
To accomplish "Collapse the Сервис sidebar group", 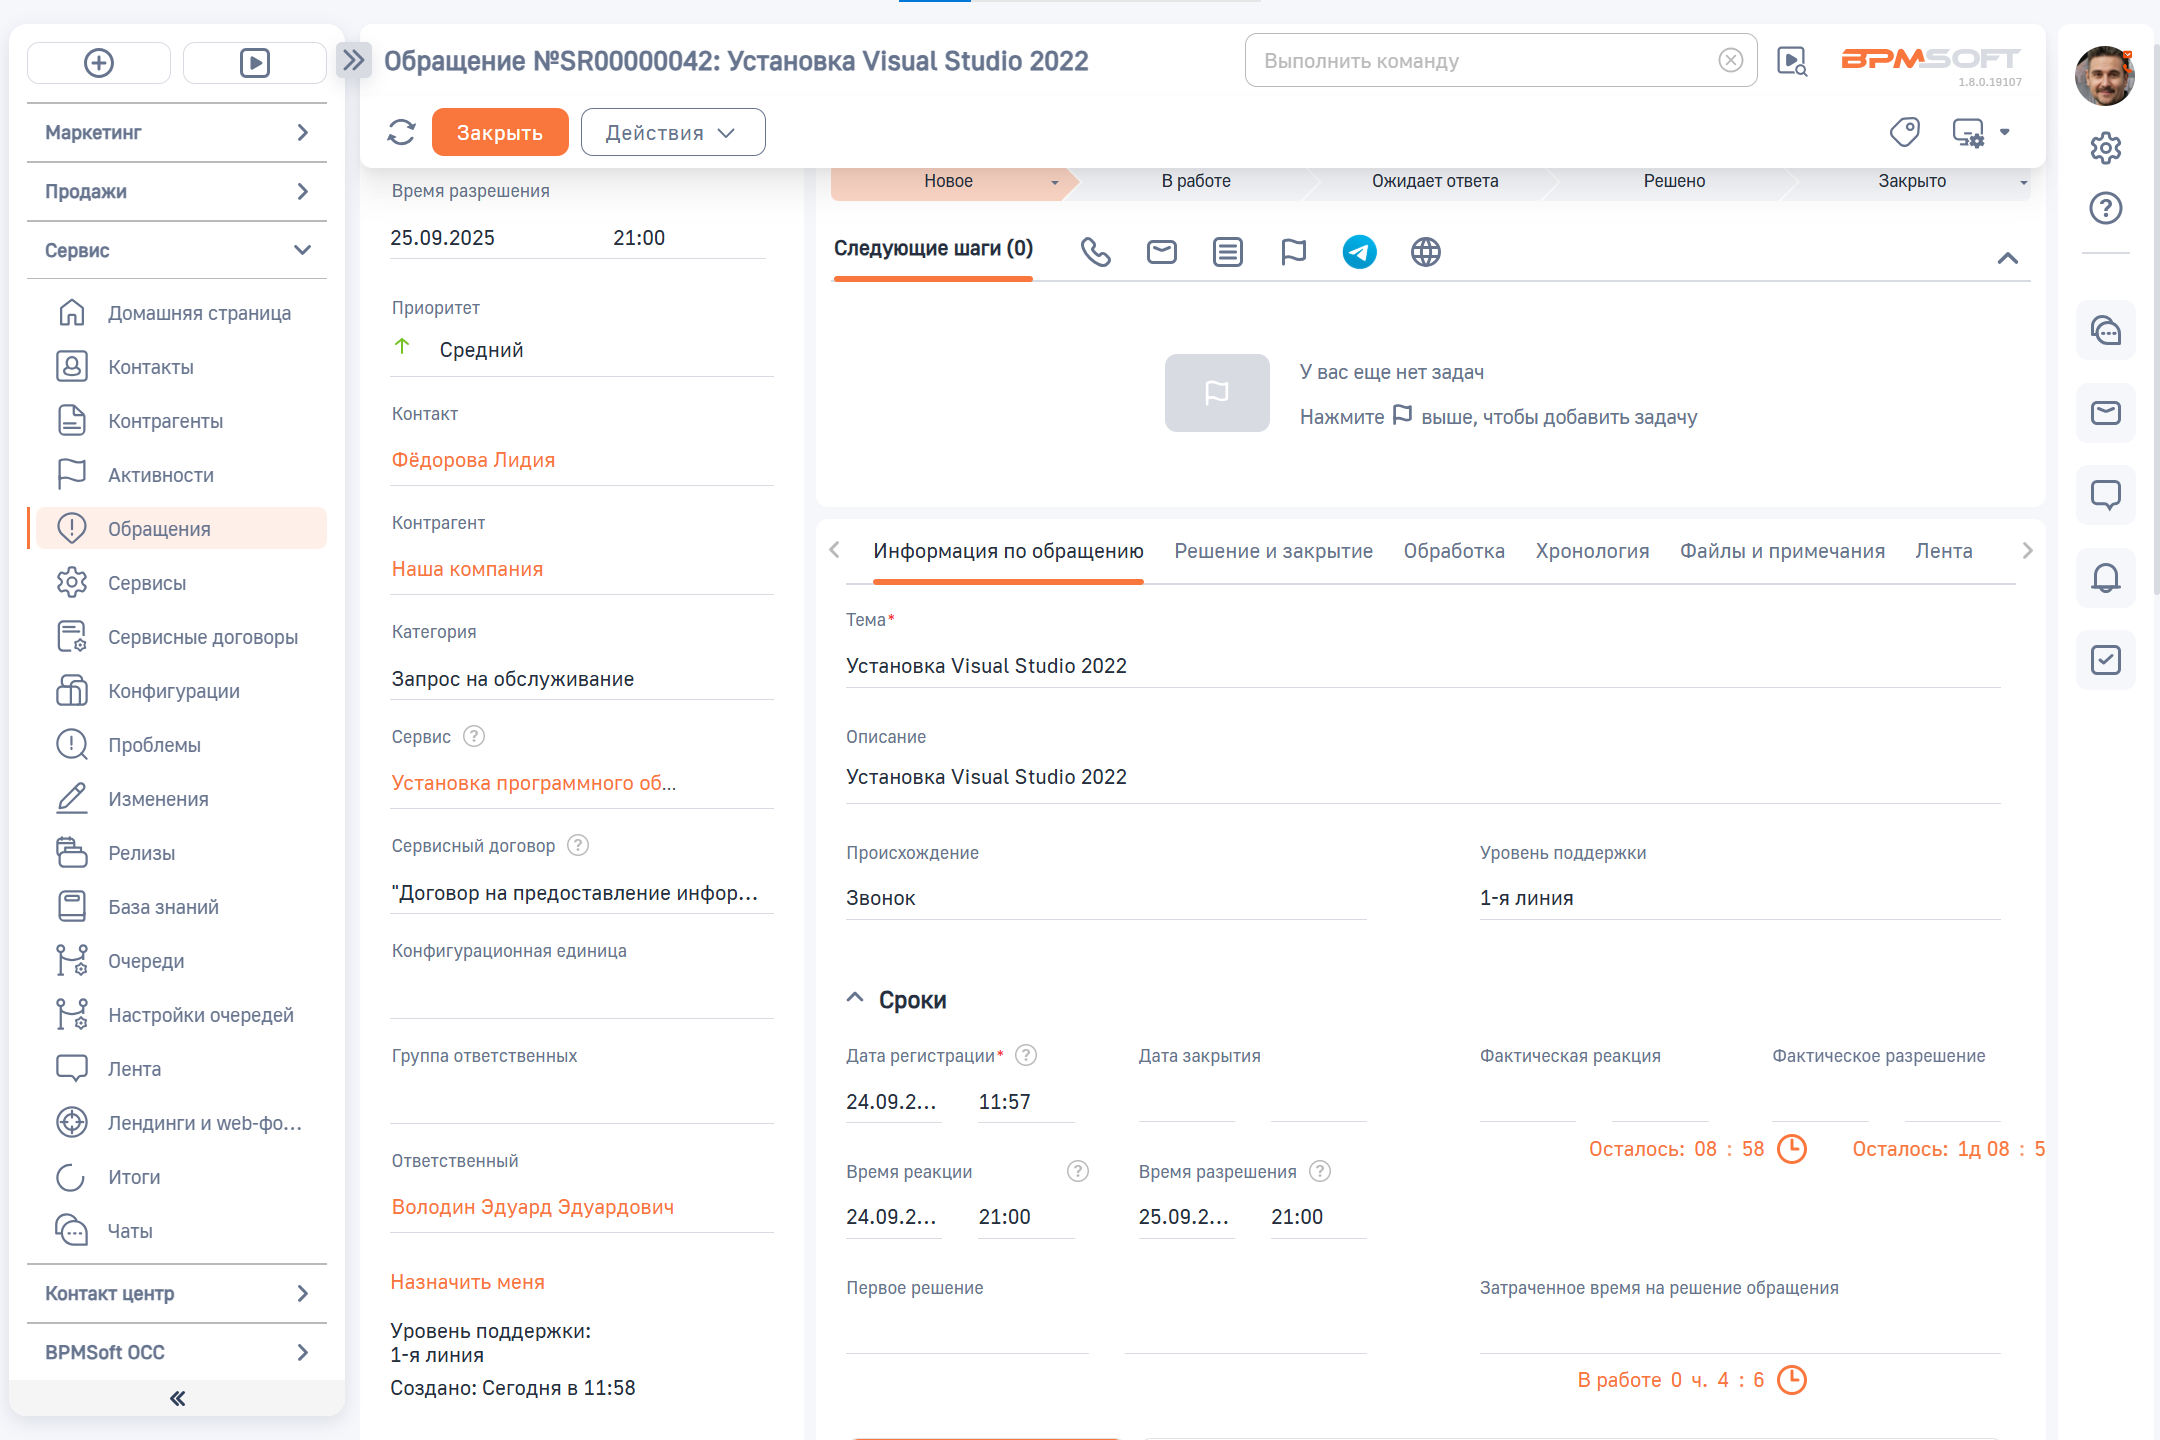I will (x=176, y=250).
